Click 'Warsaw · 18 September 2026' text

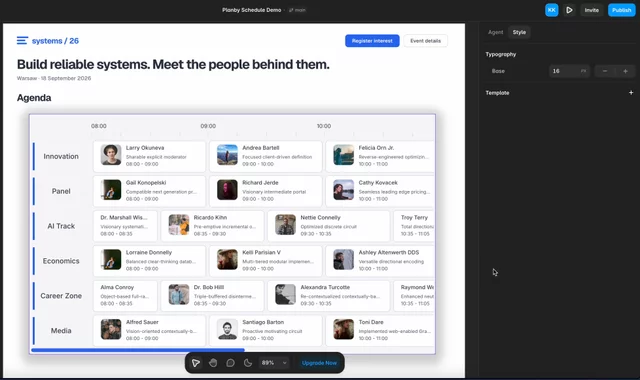(x=54, y=78)
